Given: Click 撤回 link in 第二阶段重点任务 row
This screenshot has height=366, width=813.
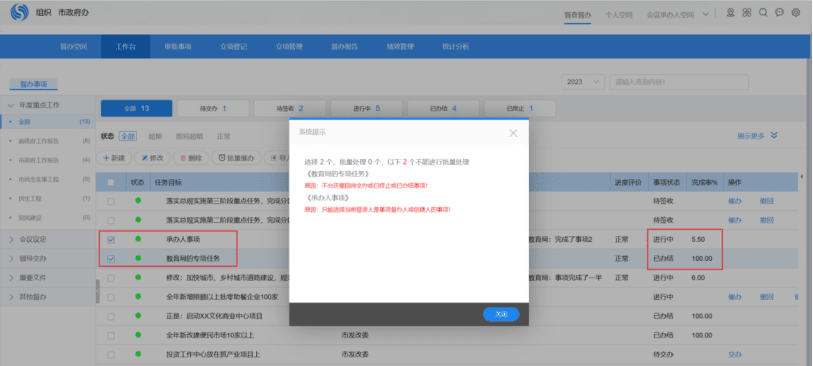Looking at the screenshot, I should (767, 220).
